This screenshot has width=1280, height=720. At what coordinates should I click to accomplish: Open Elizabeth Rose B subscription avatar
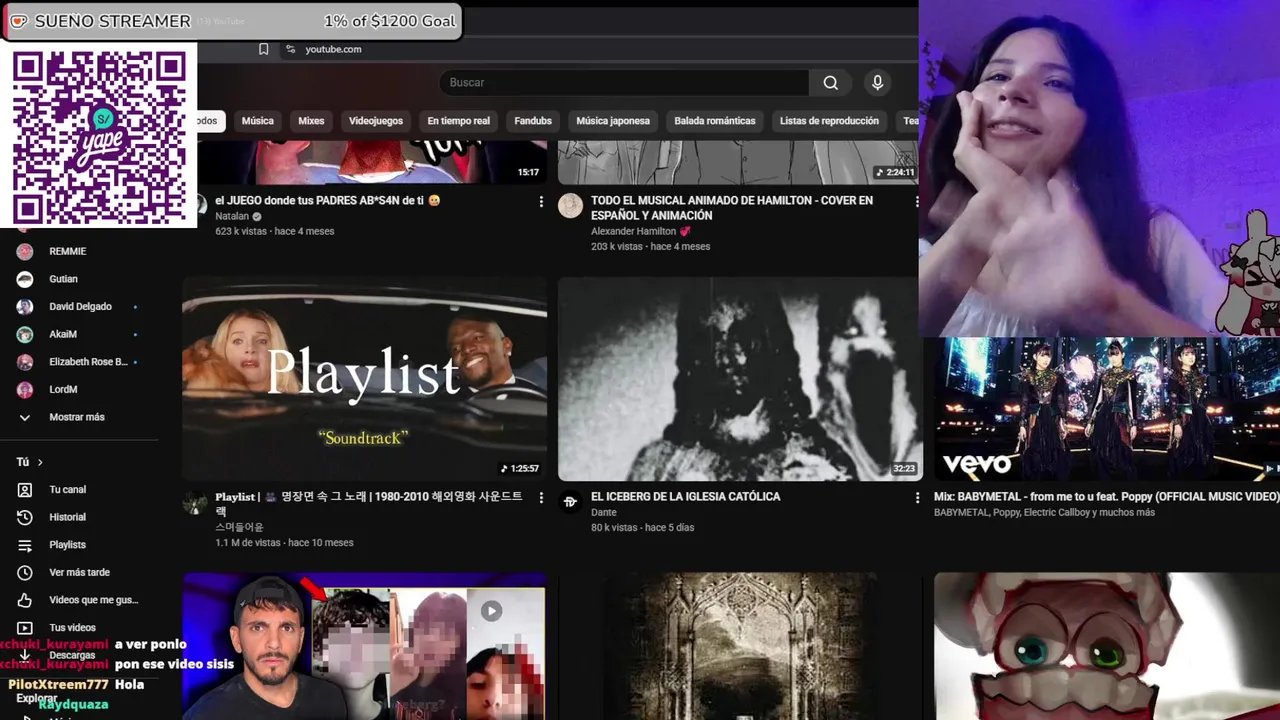(25, 362)
